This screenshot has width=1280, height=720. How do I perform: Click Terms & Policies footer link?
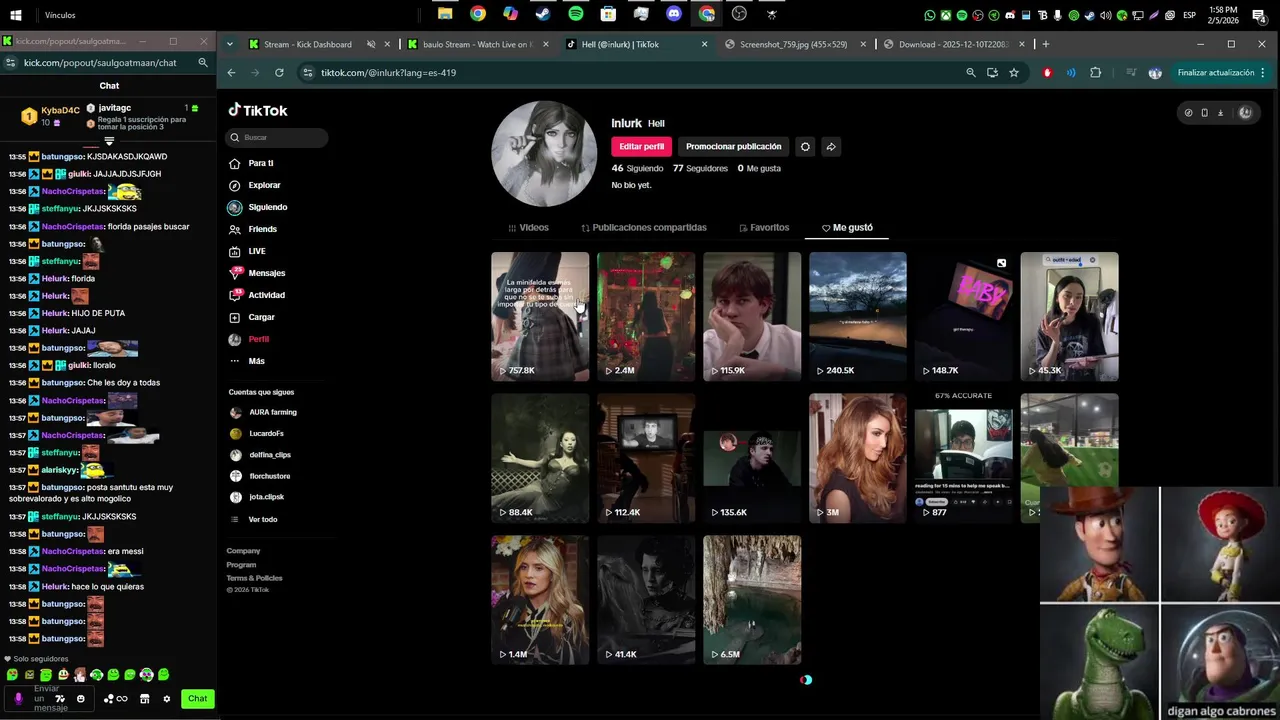click(254, 578)
